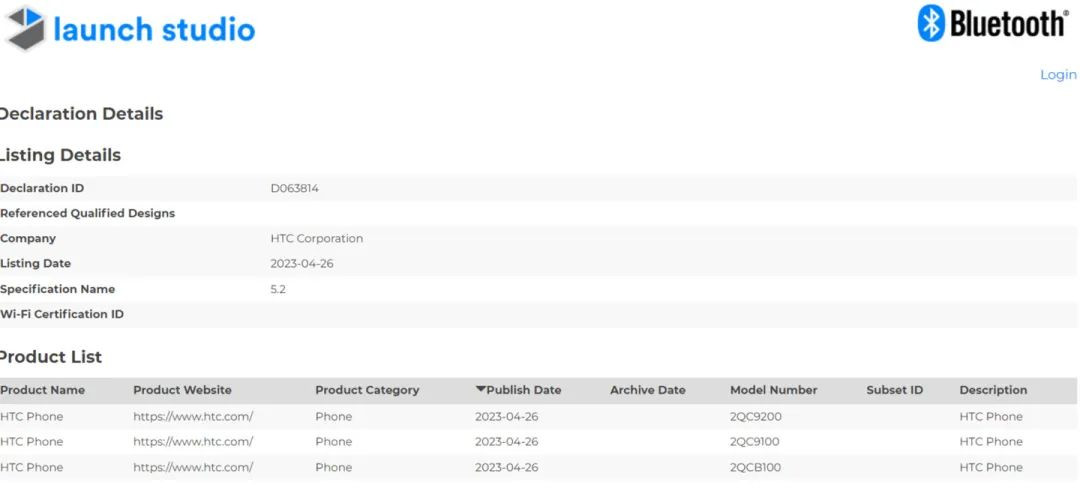
Task: Select model number 2QCB100 cell
Action: pyautogui.click(x=756, y=467)
